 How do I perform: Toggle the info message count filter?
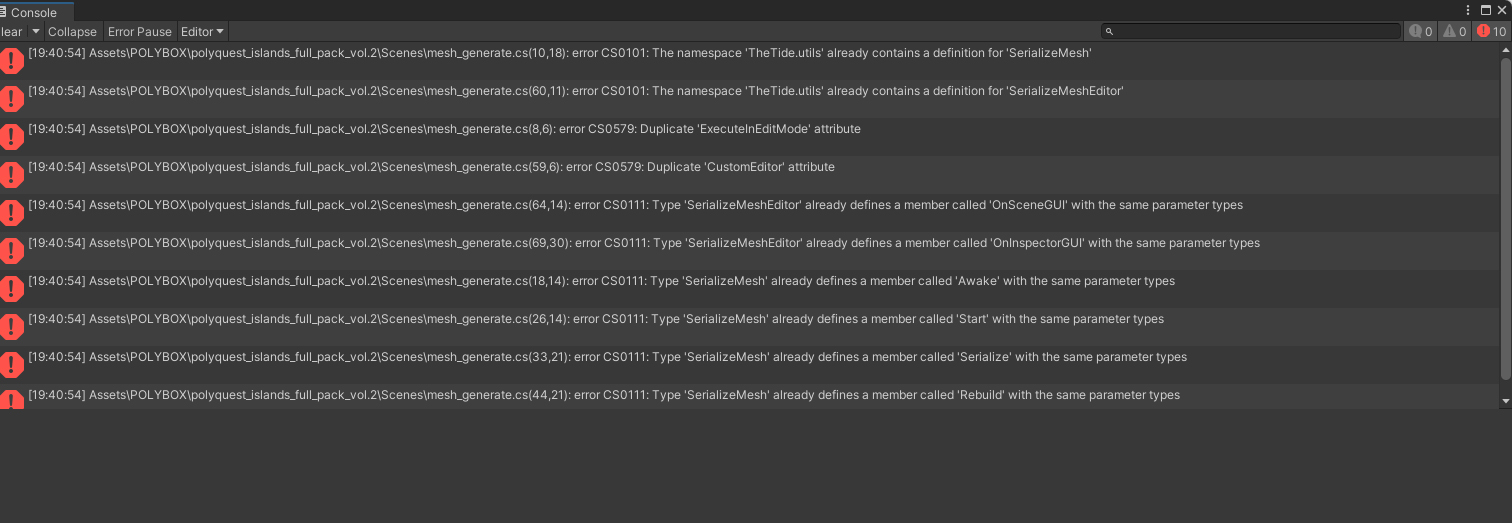click(x=1421, y=32)
